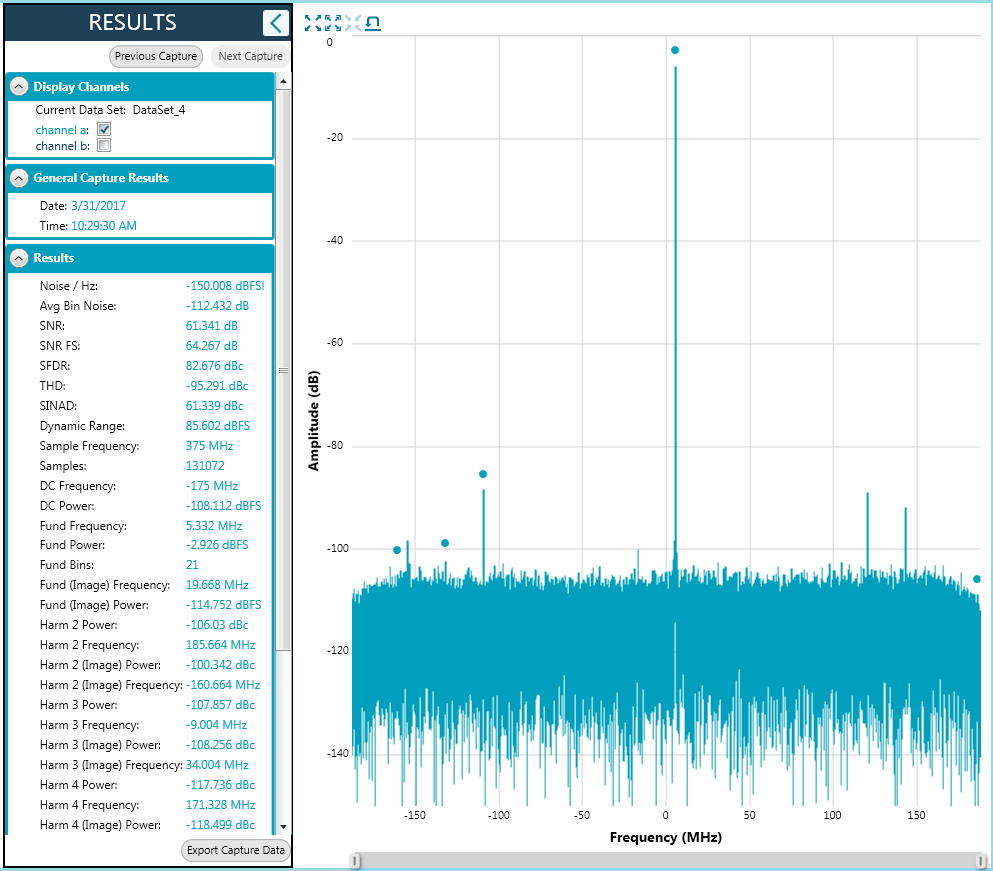Enable the channel b checkbox
Image resolution: width=993 pixels, height=871 pixels.
pyautogui.click(x=104, y=146)
